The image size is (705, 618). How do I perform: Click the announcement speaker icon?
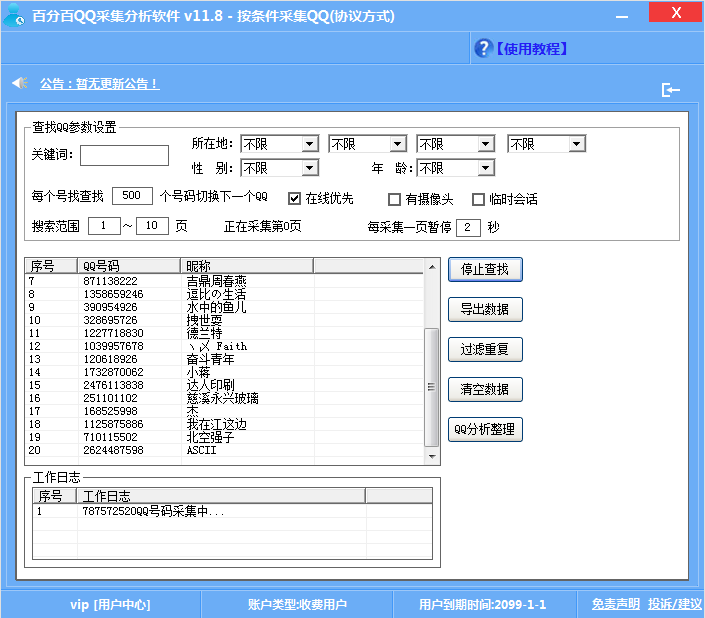click(x=19, y=83)
